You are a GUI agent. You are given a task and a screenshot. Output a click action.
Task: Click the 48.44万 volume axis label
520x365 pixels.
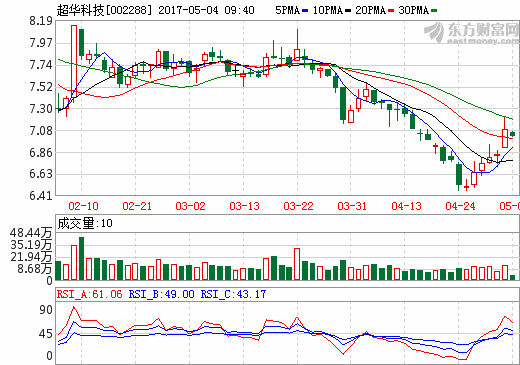(31, 233)
